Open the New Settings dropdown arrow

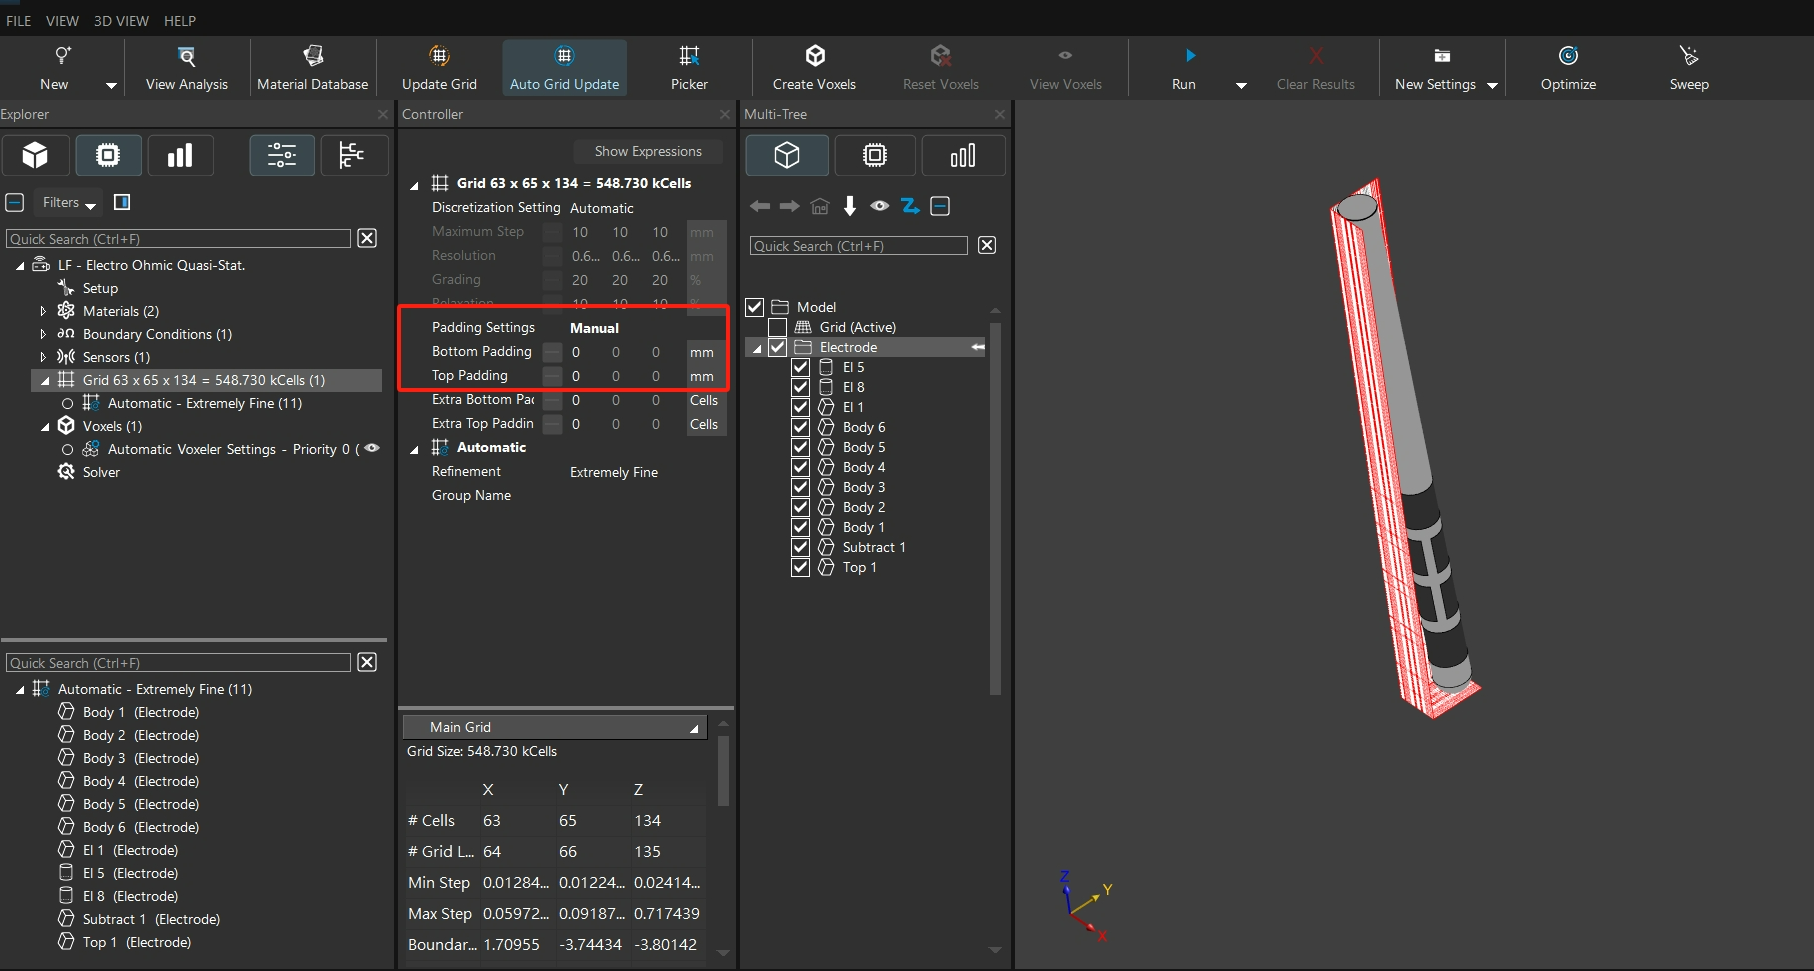click(1493, 85)
